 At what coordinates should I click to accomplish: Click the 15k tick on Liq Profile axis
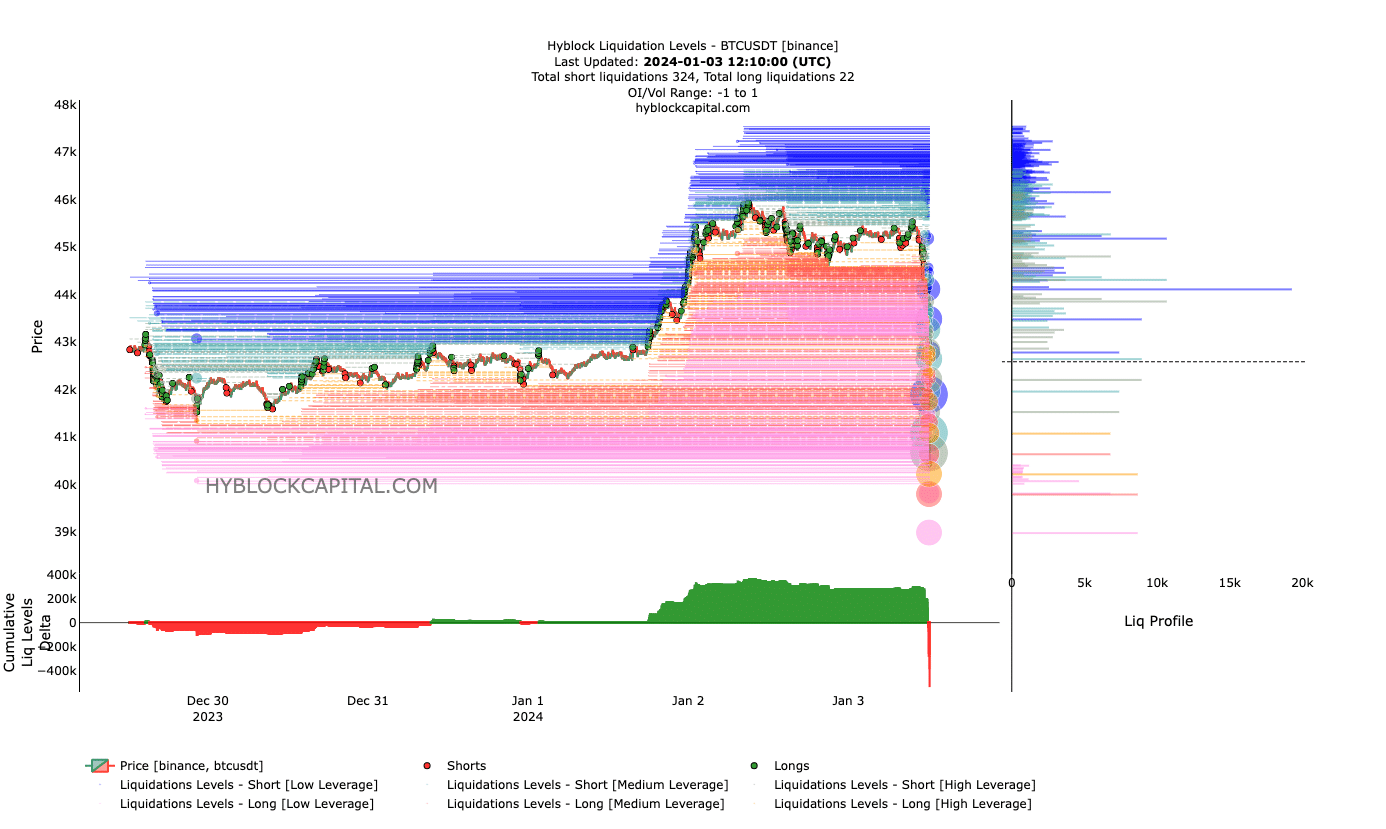[1230, 583]
